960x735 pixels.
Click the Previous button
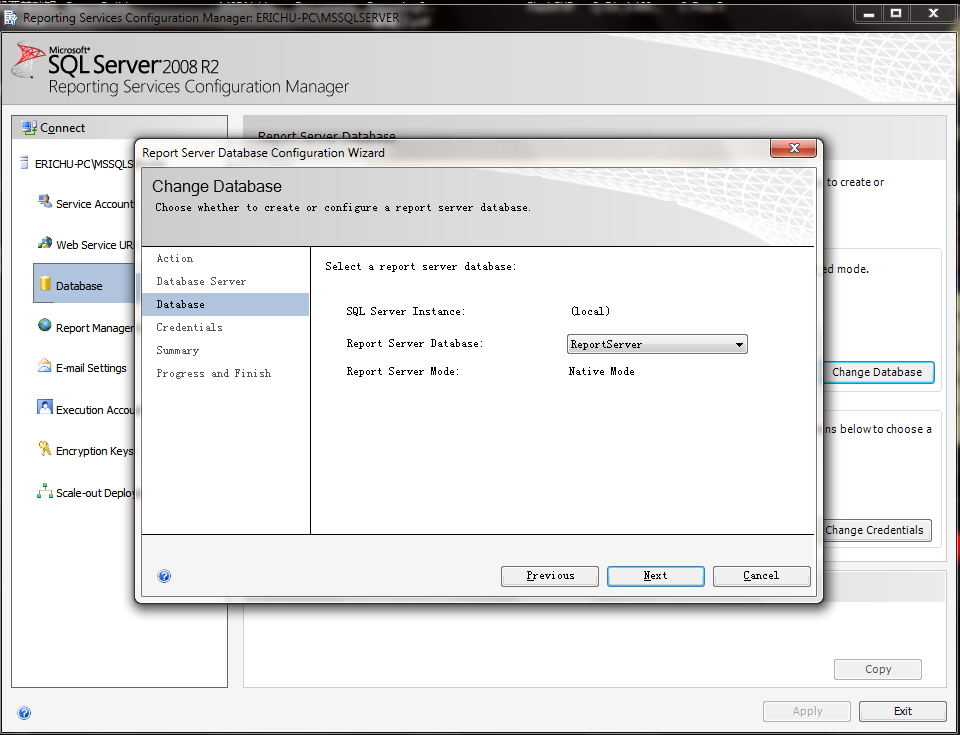tap(550, 576)
